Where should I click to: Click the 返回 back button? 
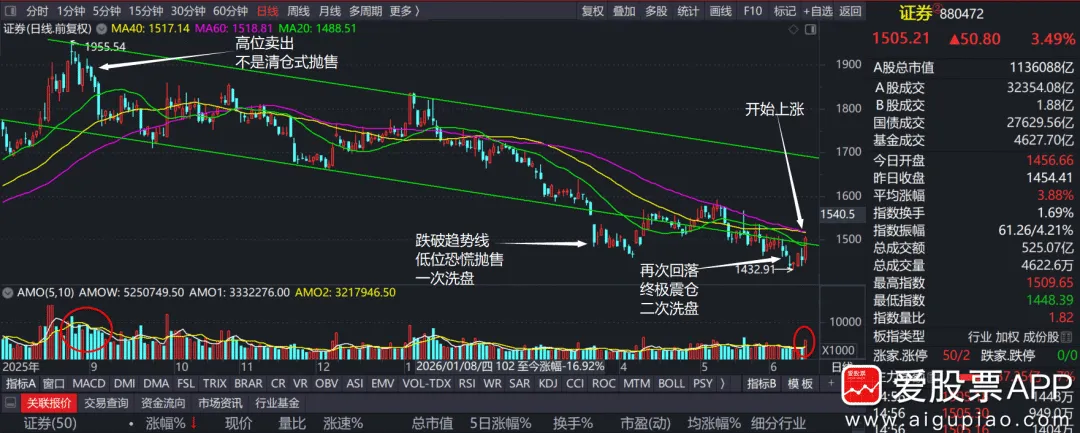[851, 11]
